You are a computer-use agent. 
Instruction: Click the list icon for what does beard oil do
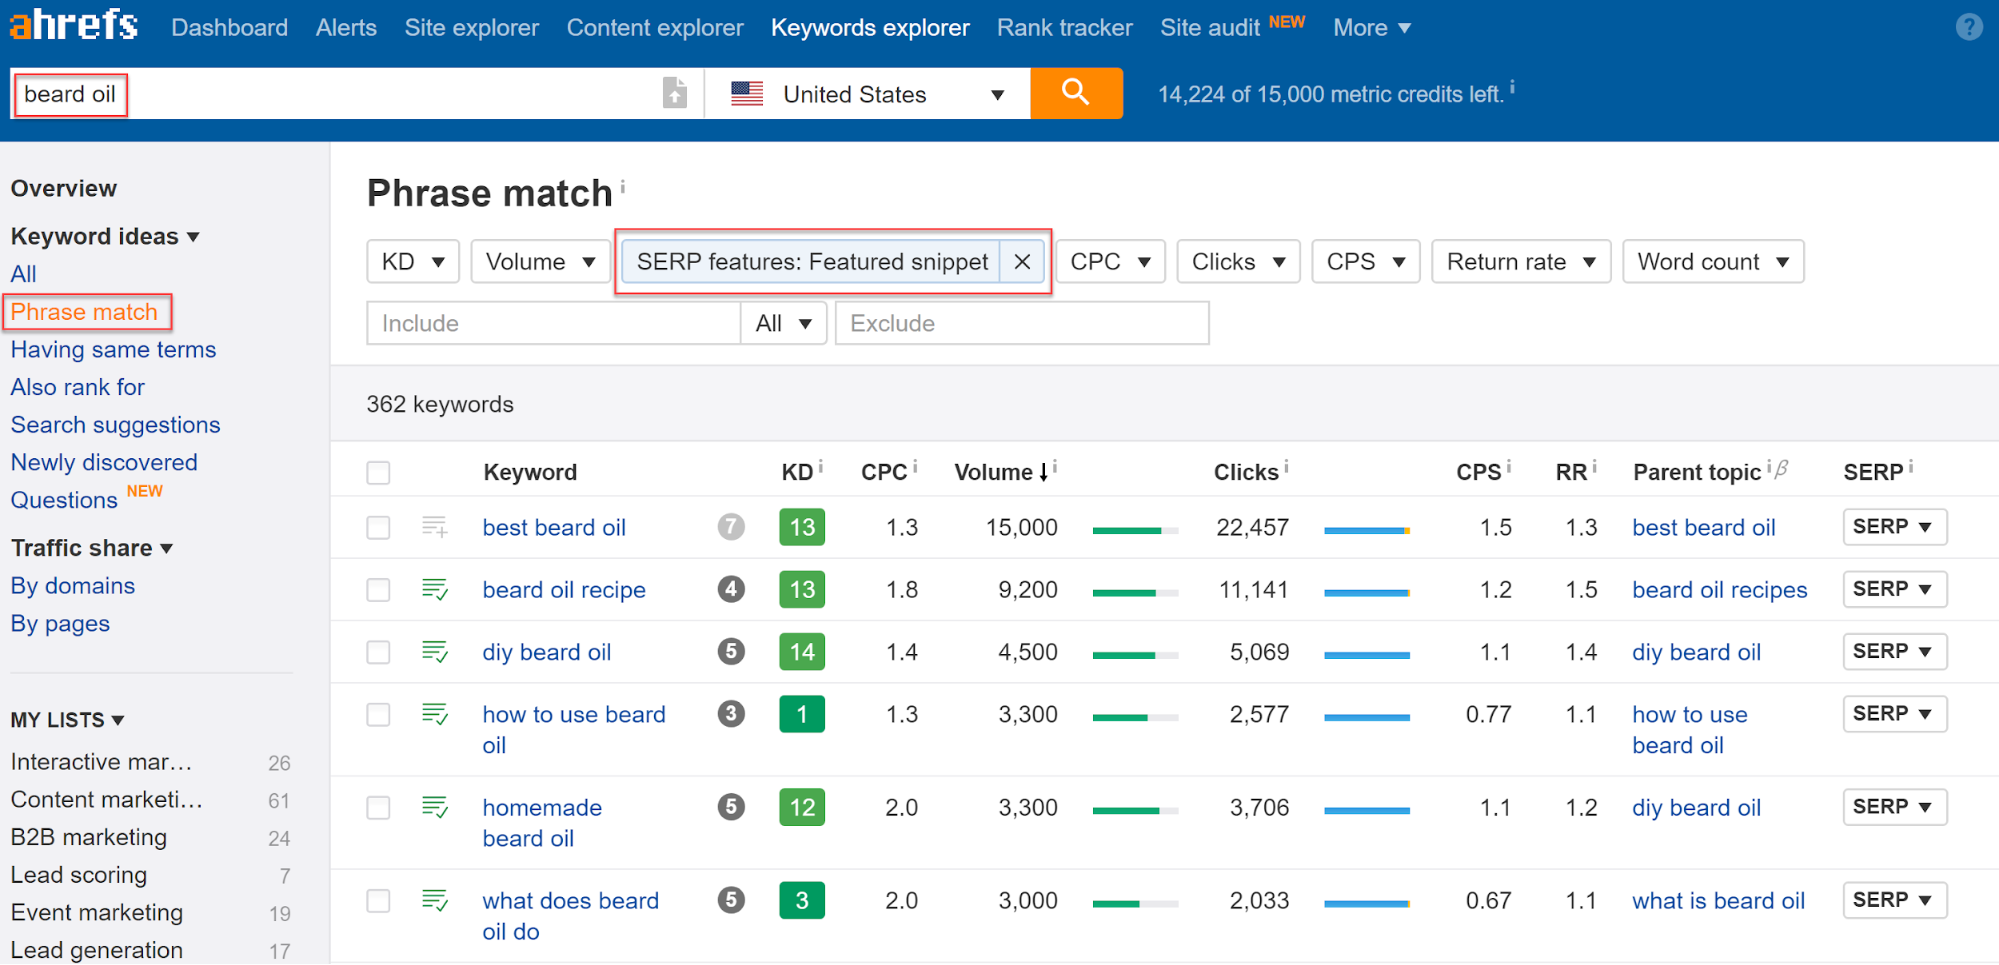(x=435, y=900)
